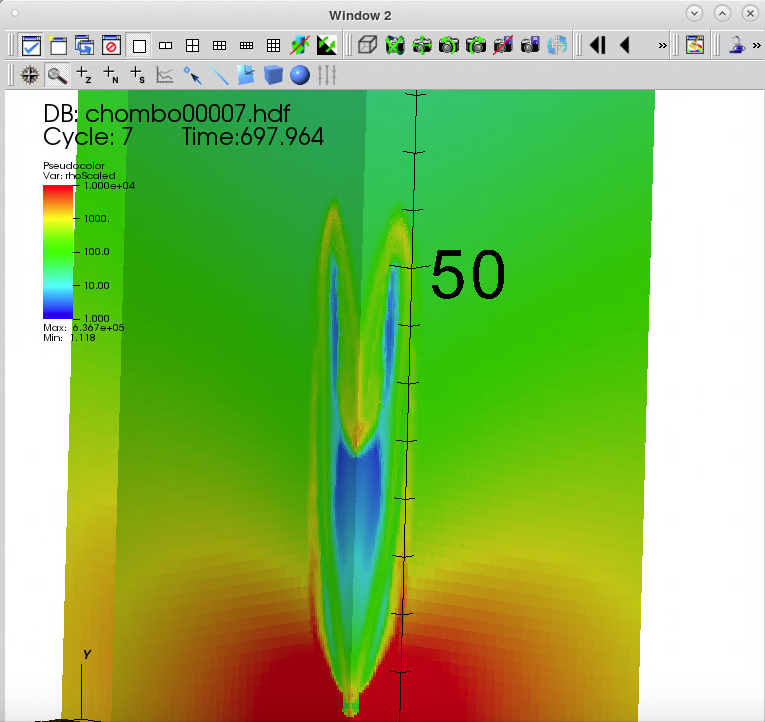
Task: Switch to the 2x2 window layout
Action: (193, 45)
